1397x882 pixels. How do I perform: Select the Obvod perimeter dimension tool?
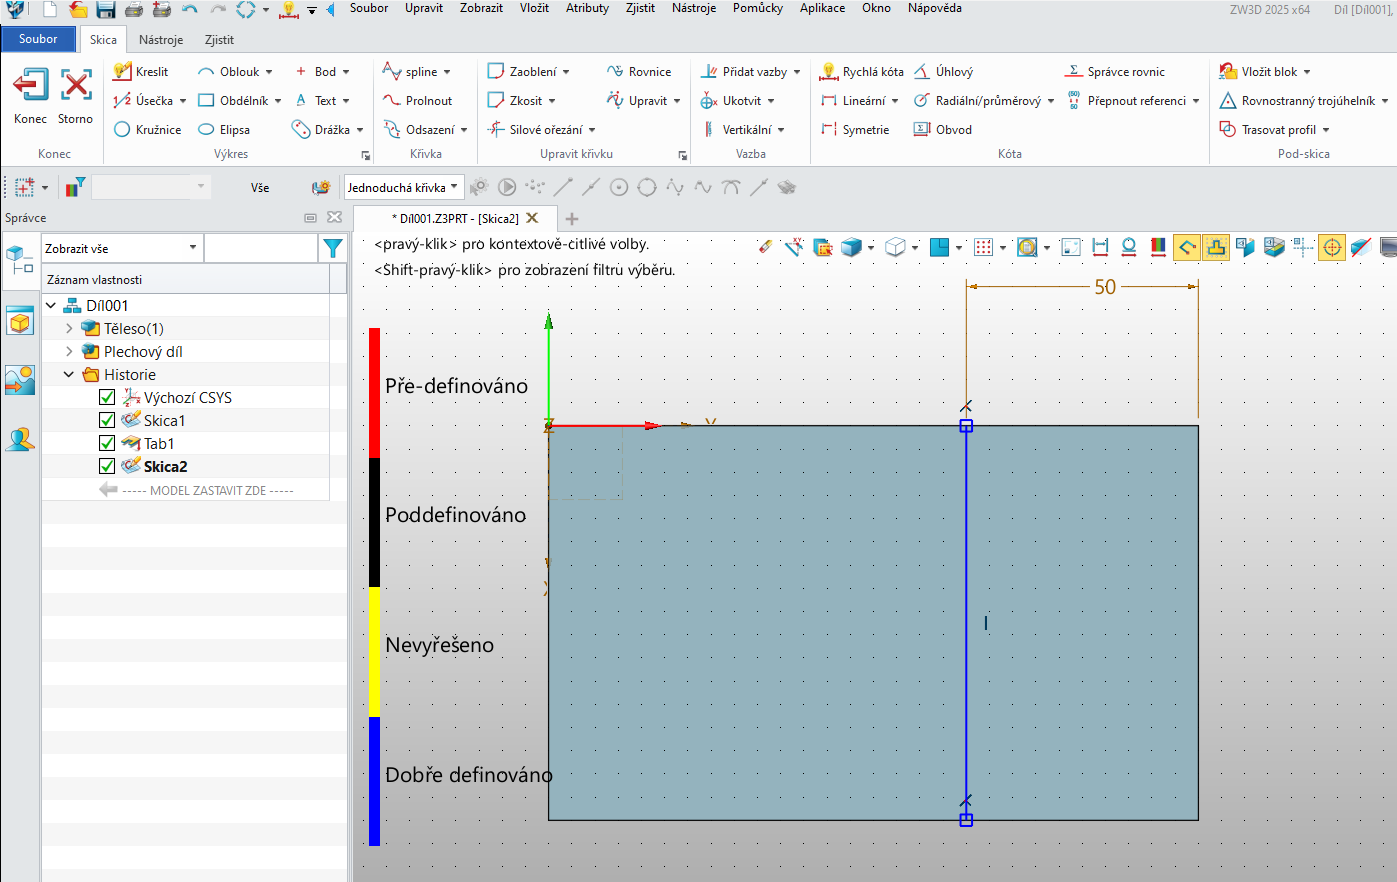pyautogui.click(x=942, y=130)
